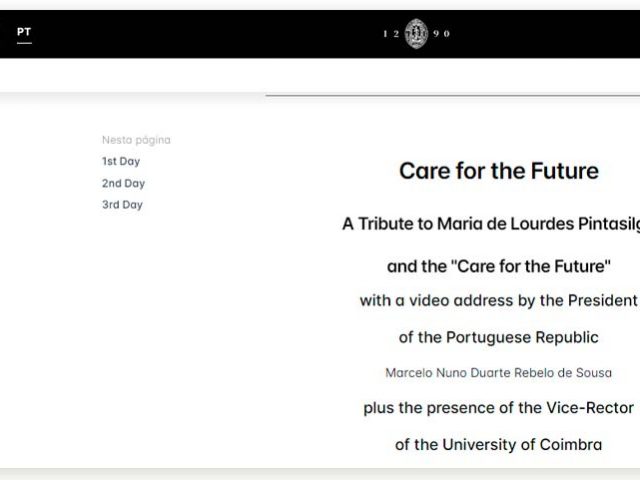This screenshot has height=480, width=640.
Task: Open the University of Coimbra 1290 seal logo
Action: [416, 34]
